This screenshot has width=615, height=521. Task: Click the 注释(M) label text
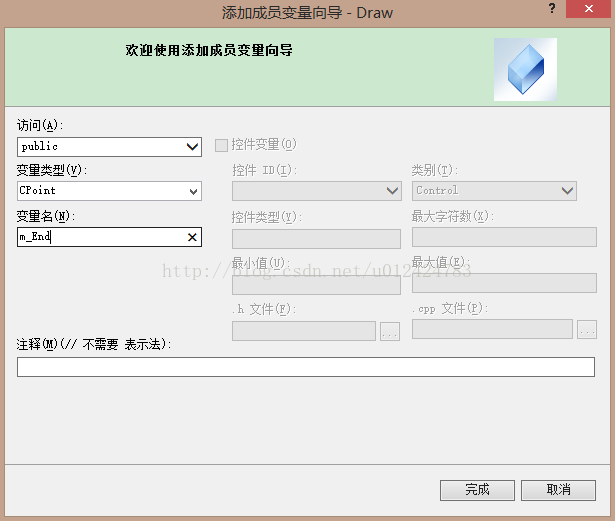tap(94, 344)
